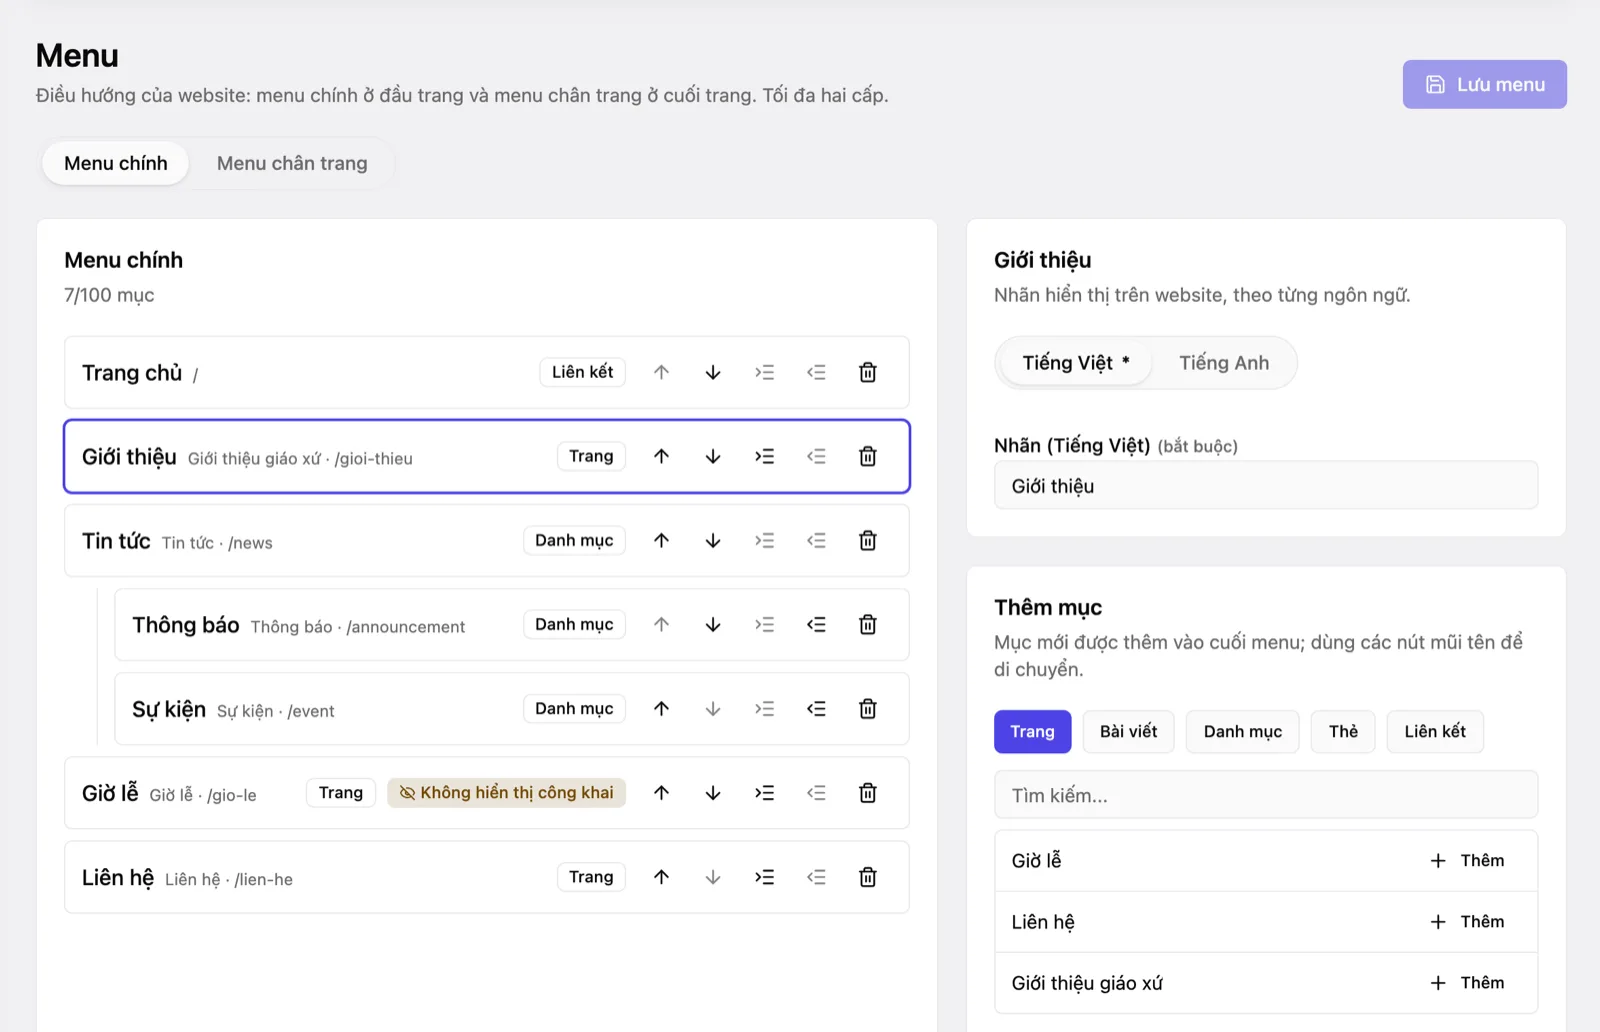This screenshot has width=1600, height=1032.
Task: Save the menu with Lưu menu
Action: click(x=1484, y=85)
